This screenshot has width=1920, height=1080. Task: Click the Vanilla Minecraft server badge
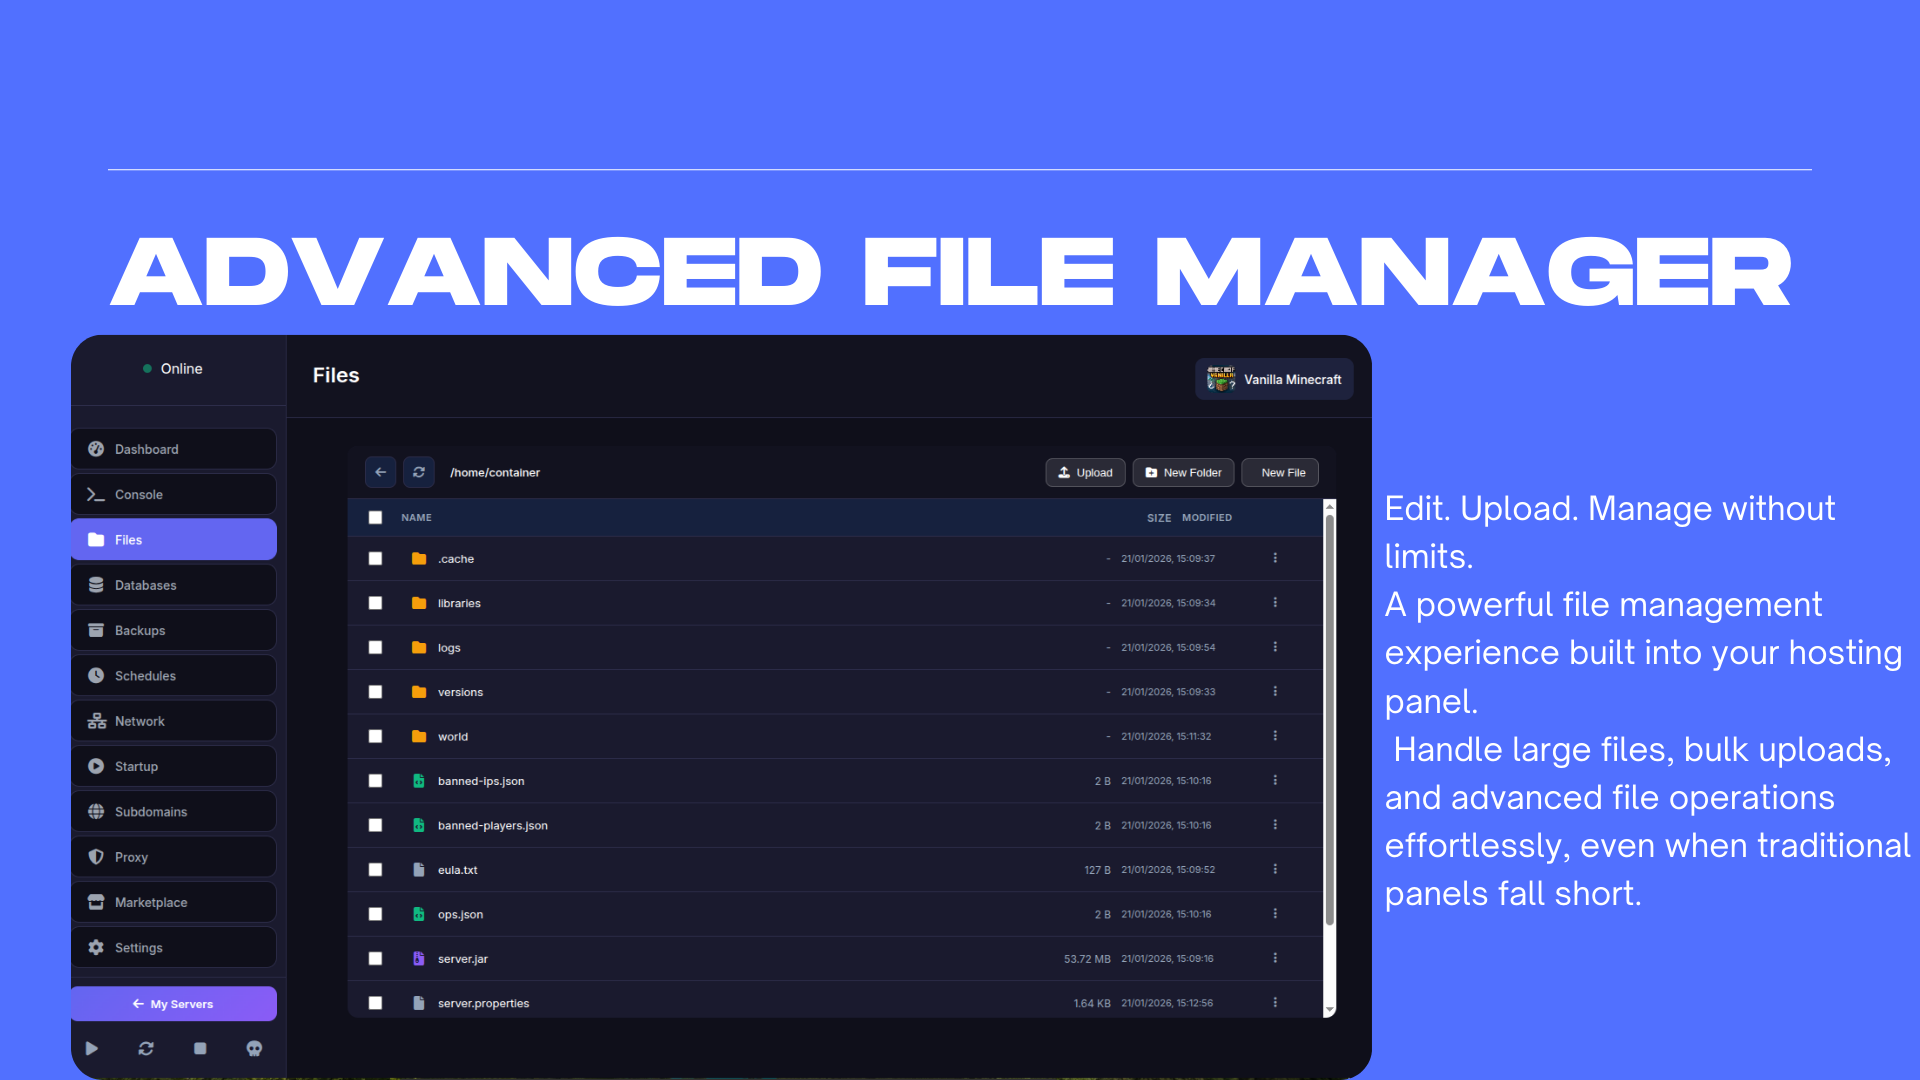[x=1274, y=379]
